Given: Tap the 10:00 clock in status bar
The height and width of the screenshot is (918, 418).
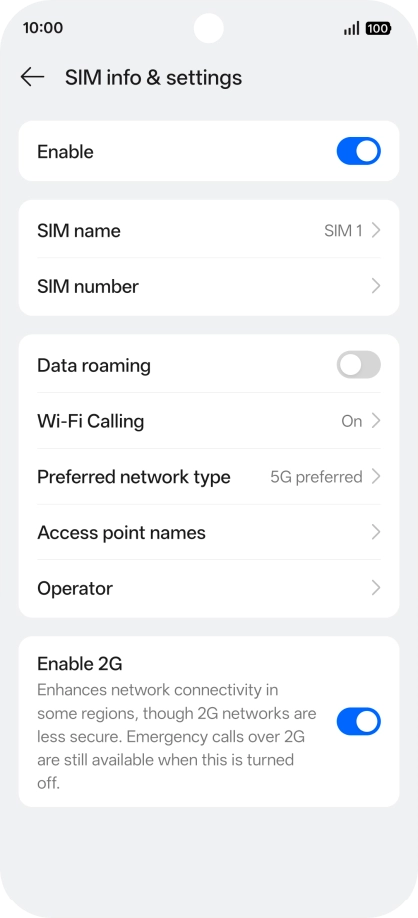Looking at the screenshot, I should click(x=43, y=28).
